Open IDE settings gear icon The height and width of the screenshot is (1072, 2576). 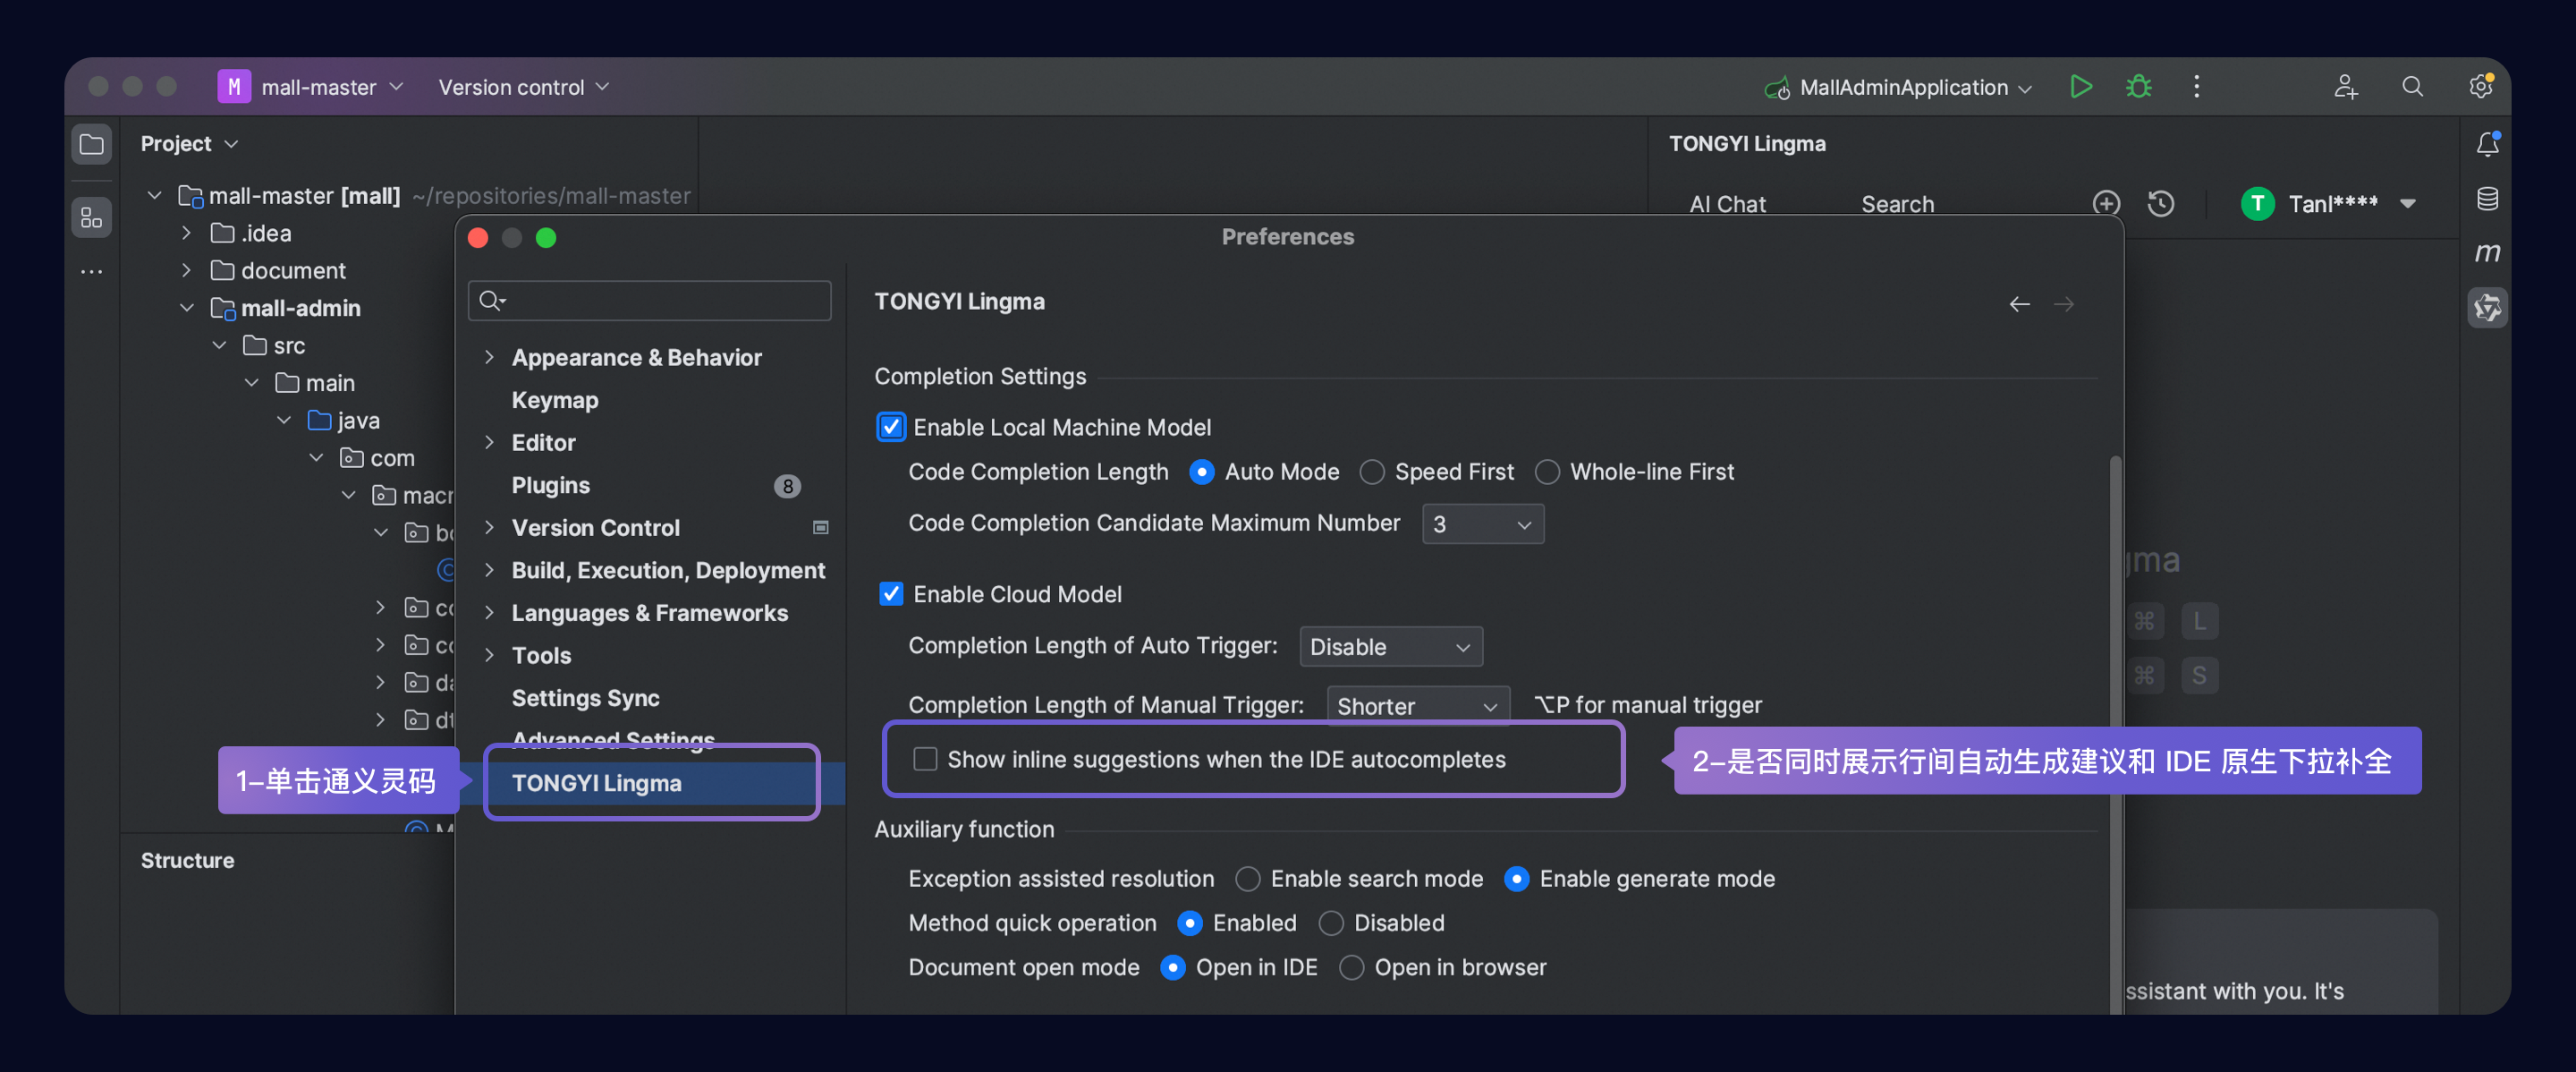2480,87
